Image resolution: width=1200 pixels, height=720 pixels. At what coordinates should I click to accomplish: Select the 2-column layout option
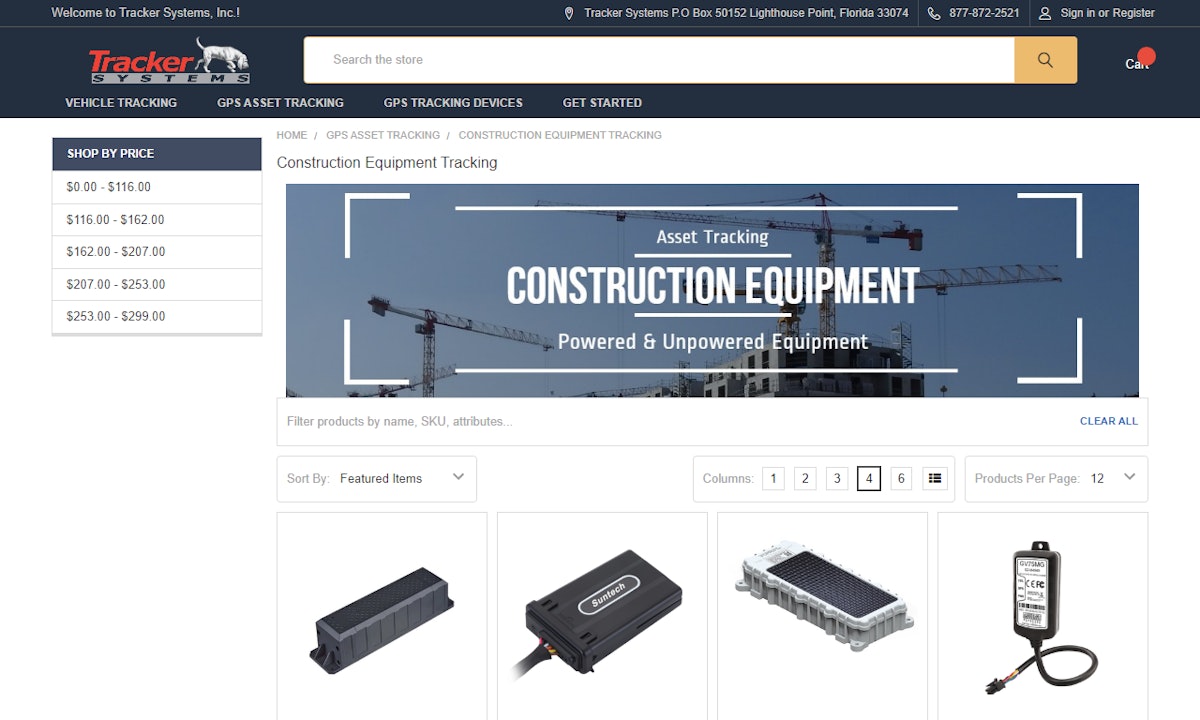pyautogui.click(x=805, y=478)
